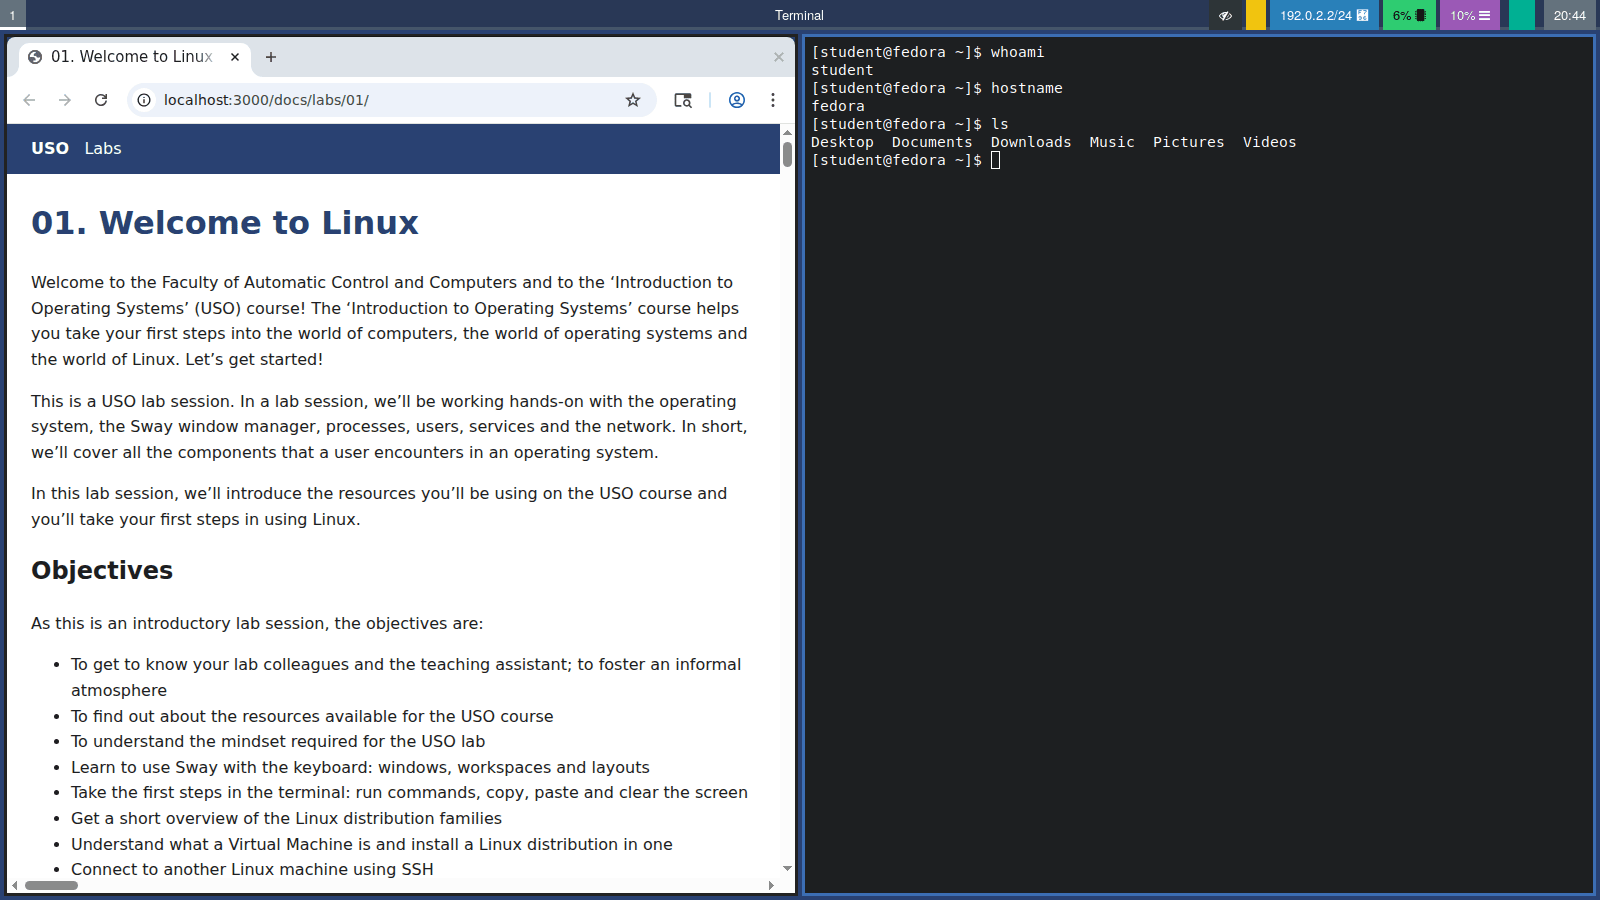Open the browser profile icon
The image size is (1600, 900).
coord(737,100)
